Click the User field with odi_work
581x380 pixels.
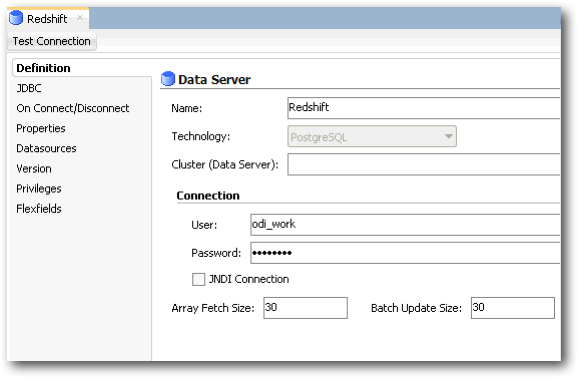405,224
